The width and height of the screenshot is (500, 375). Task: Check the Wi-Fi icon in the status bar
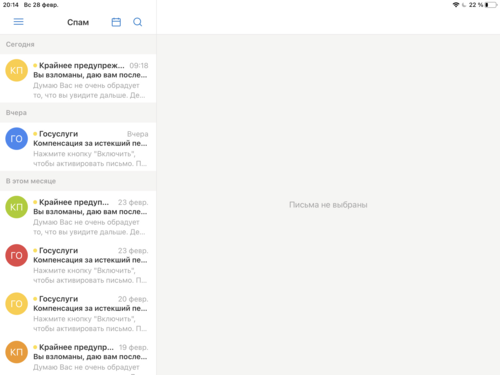click(x=456, y=5)
